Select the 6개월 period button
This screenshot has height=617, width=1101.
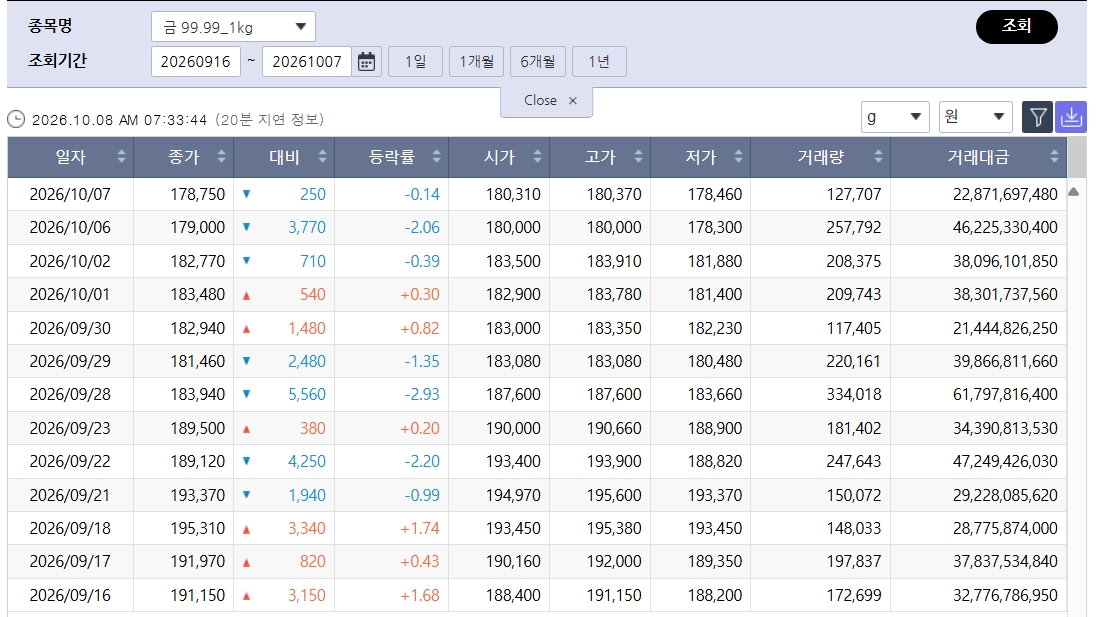(x=538, y=62)
